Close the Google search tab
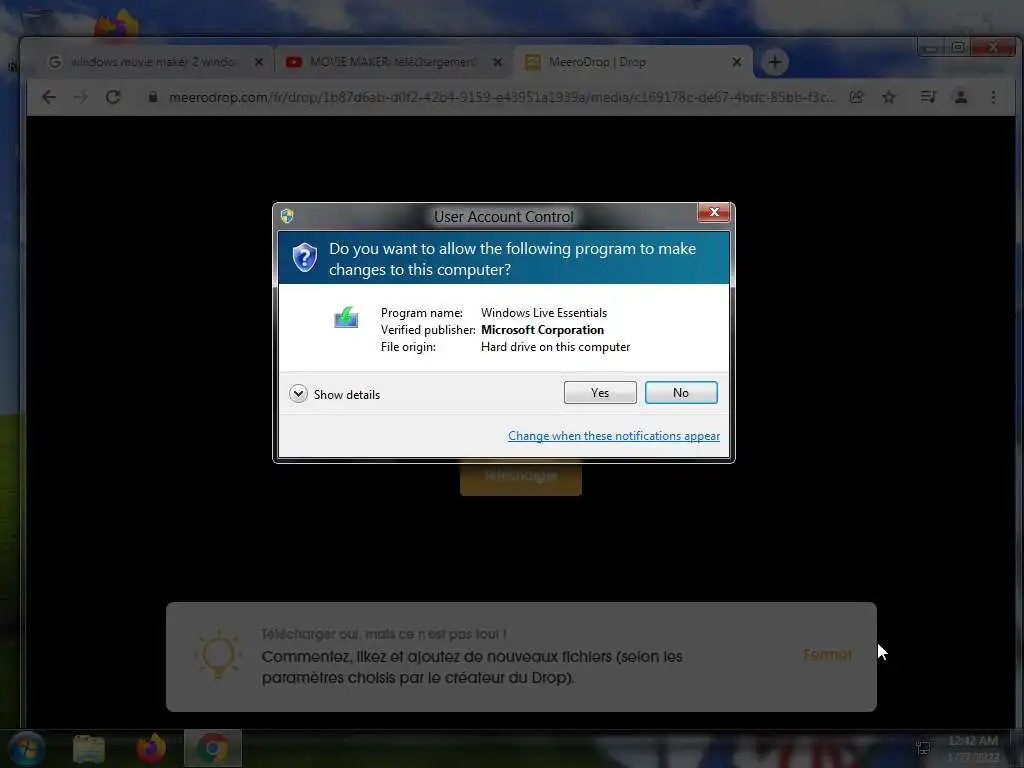This screenshot has height=768, width=1024. point(259,62)
